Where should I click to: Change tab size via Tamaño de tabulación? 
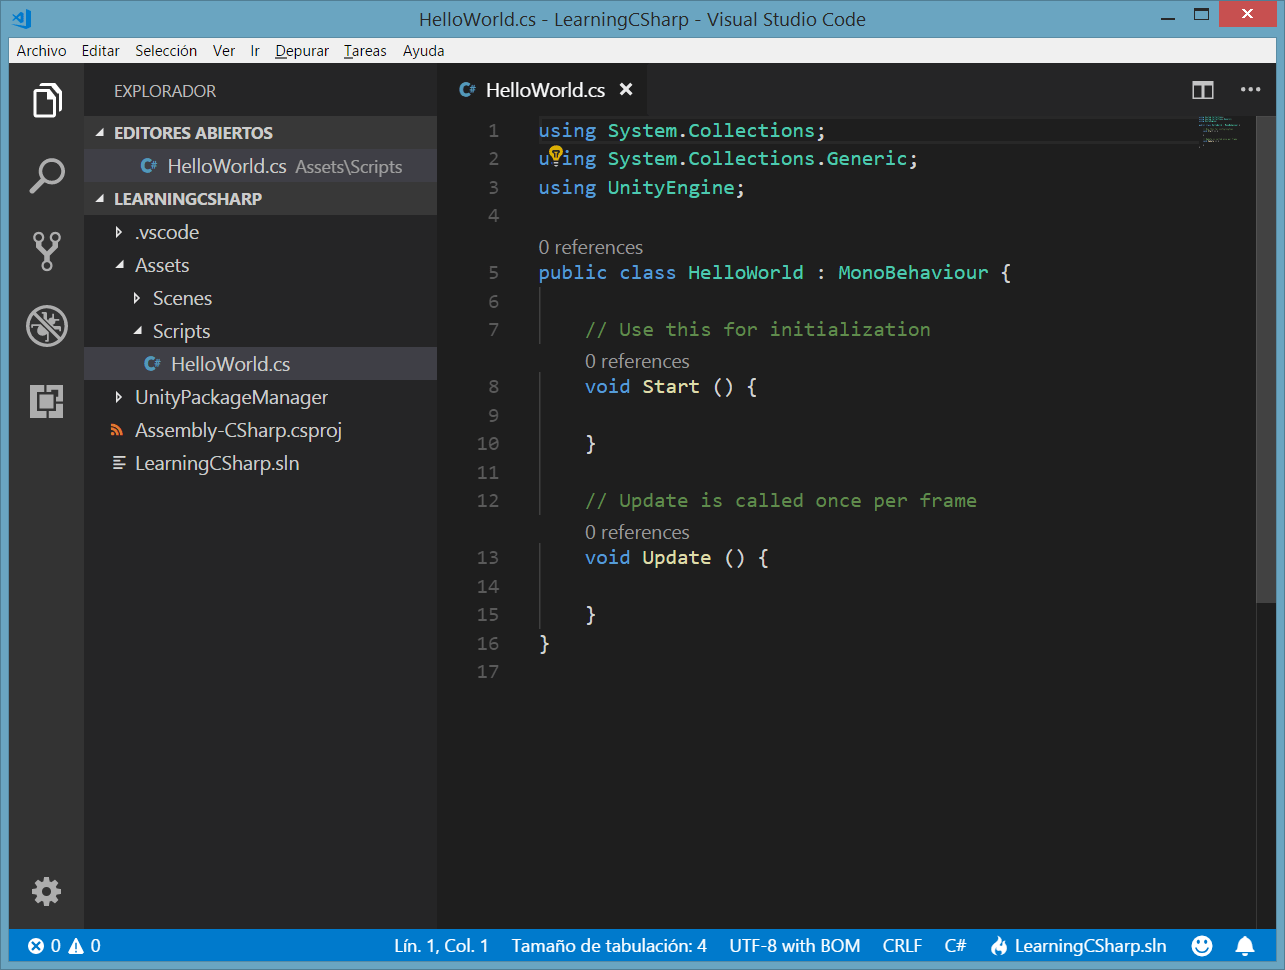tap(609, 946)
